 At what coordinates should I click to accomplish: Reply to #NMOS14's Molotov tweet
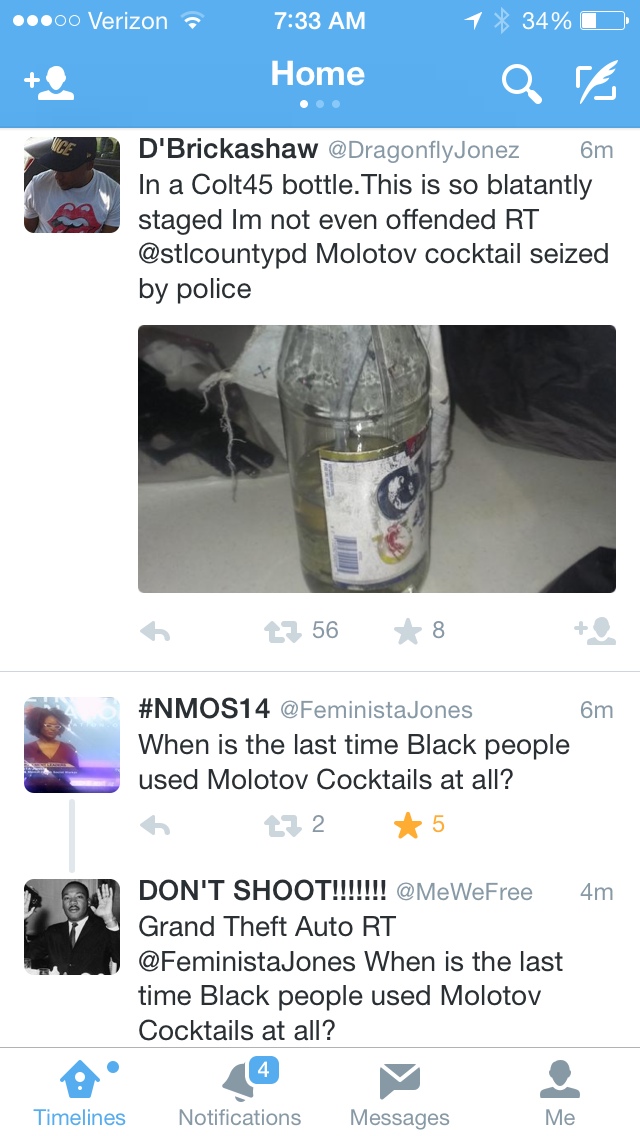(x=155, y=825)
